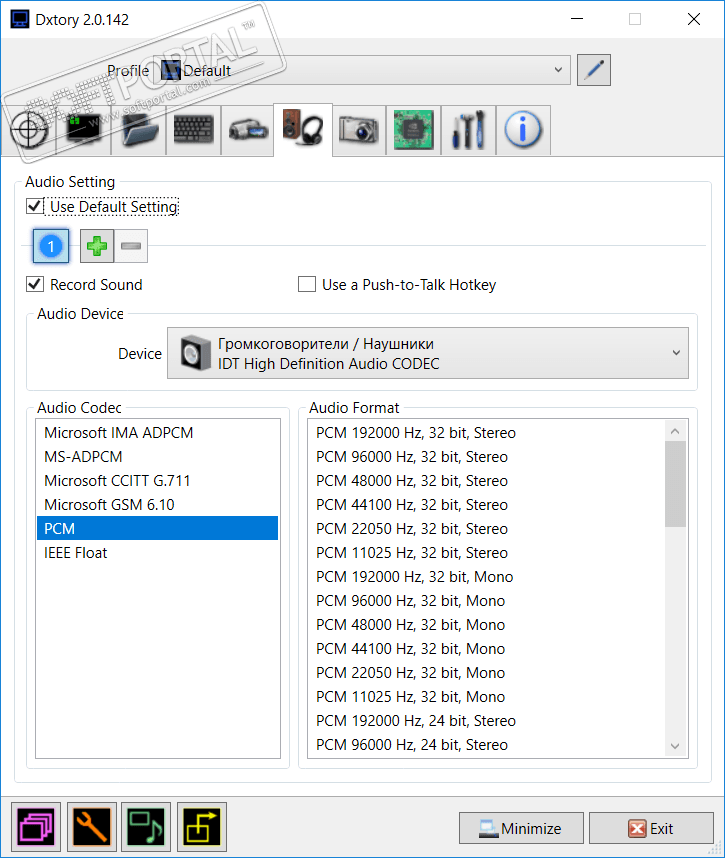Viewport: 725px width, 858px height.
Task: Select the PCM codec entry
Action: click(x=157, y=529)
